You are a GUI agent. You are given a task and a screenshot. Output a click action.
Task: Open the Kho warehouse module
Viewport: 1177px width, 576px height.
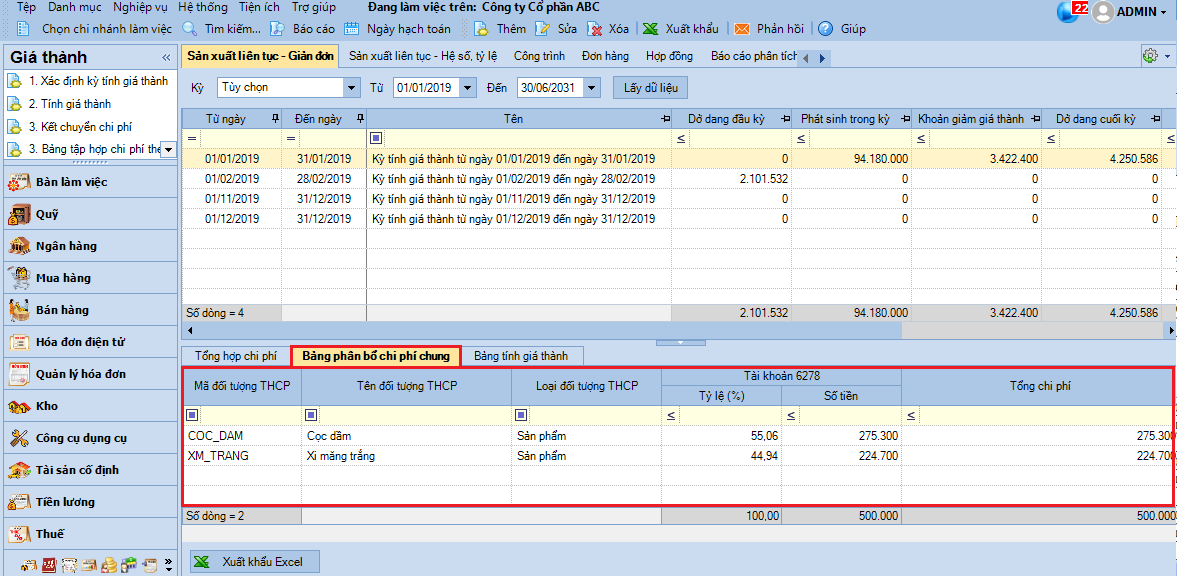pos(47,406)
